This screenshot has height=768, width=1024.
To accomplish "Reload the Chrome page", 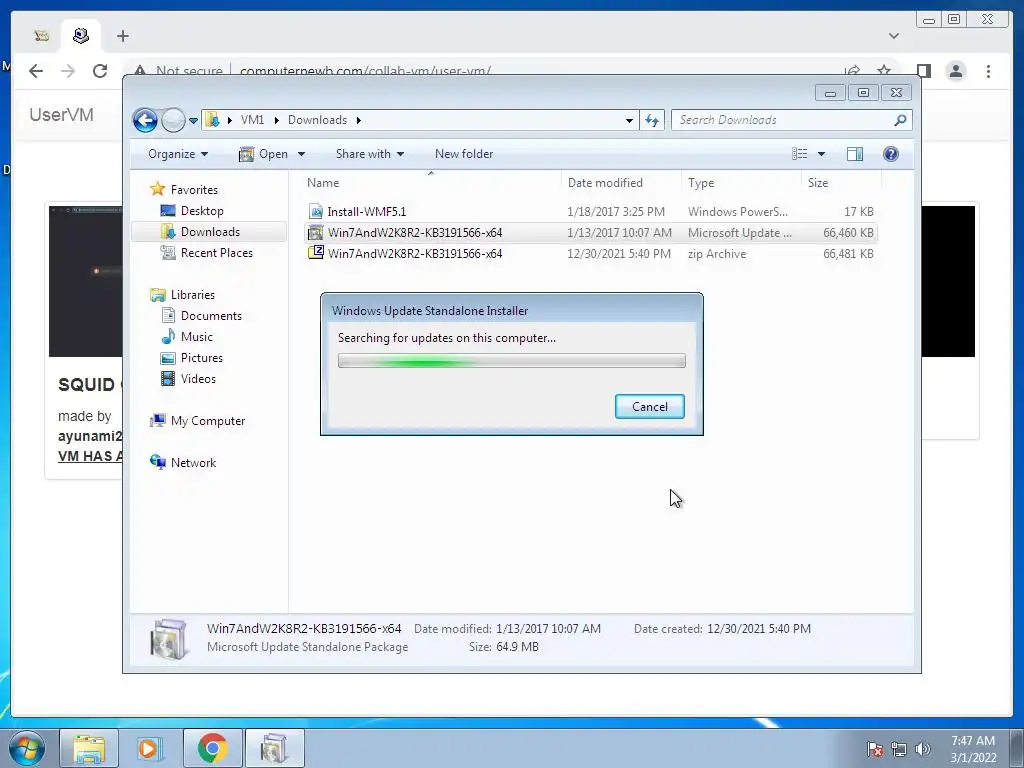I will pos(100,71).
